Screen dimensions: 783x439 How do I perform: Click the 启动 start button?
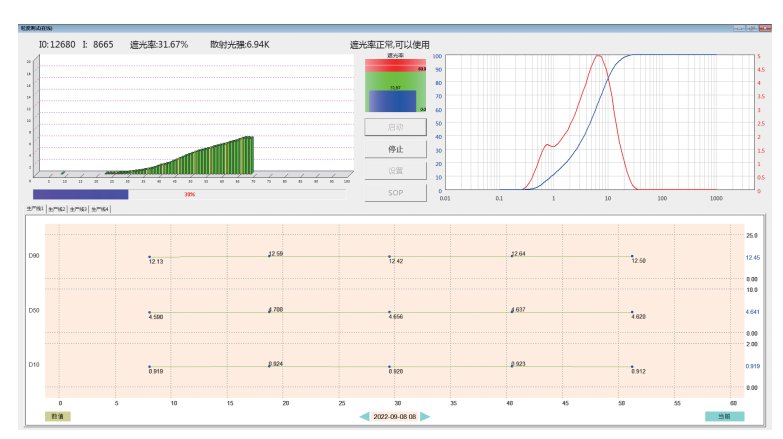pyautogui.click(x=395, y=128)
